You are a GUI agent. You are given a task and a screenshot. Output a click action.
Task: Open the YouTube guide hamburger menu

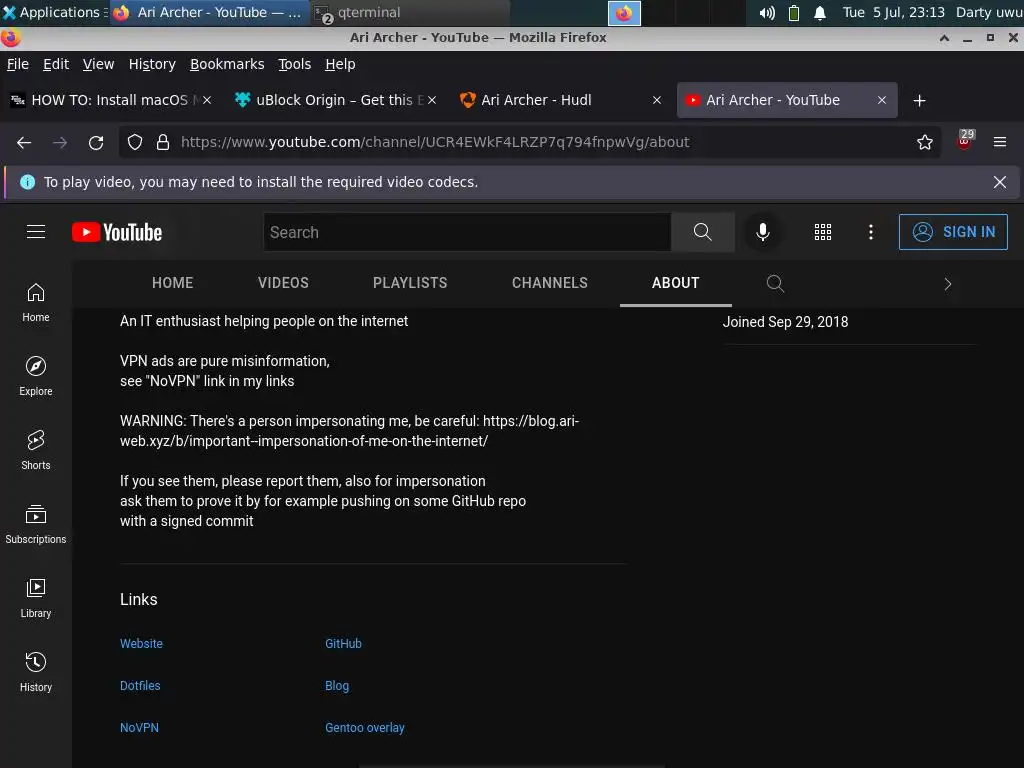[36, 232]
